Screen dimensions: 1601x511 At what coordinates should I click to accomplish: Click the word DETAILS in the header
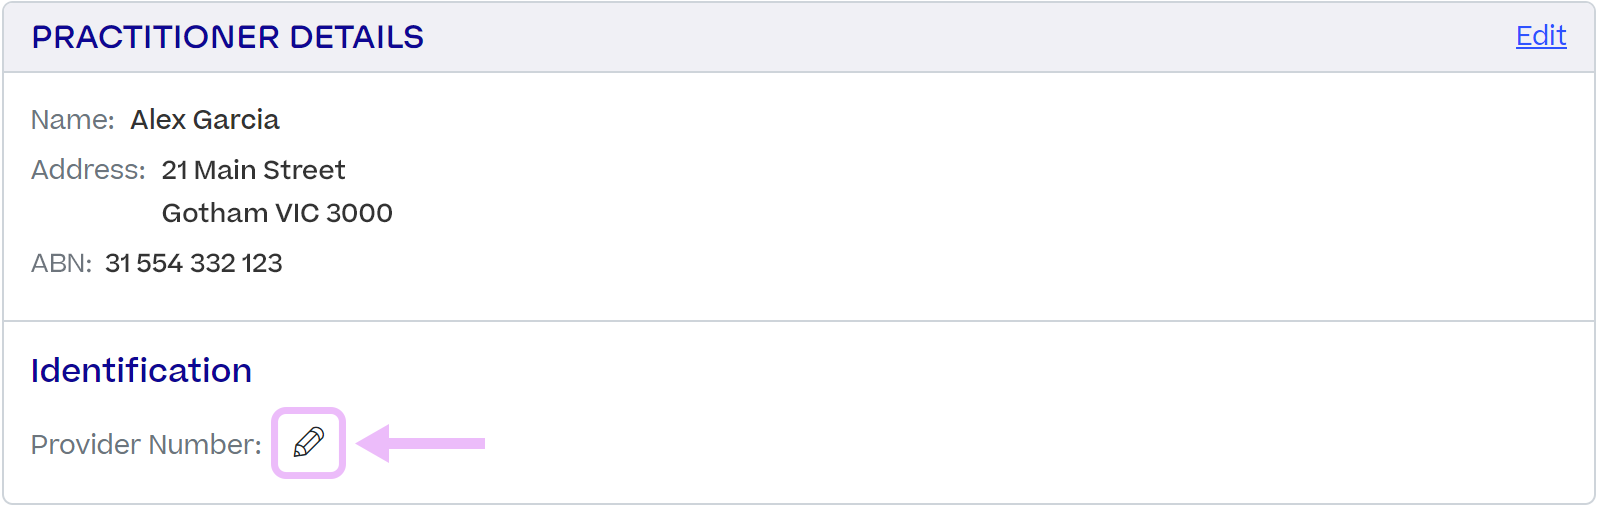(x=357, y=37)
